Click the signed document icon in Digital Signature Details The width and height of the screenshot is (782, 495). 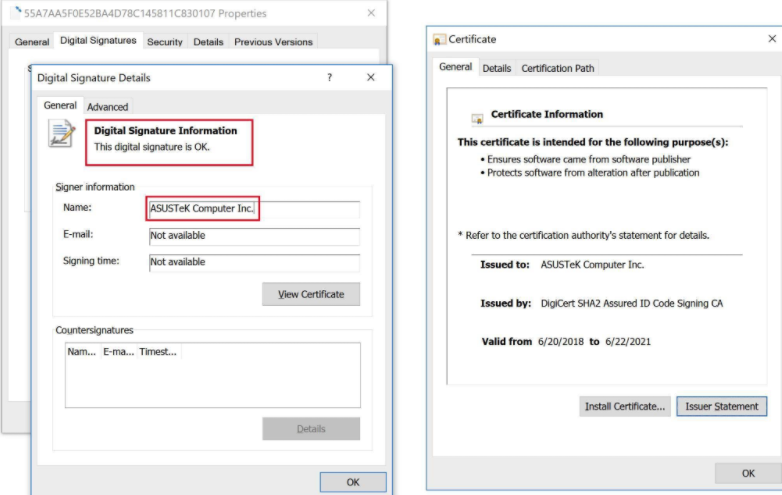62,134
